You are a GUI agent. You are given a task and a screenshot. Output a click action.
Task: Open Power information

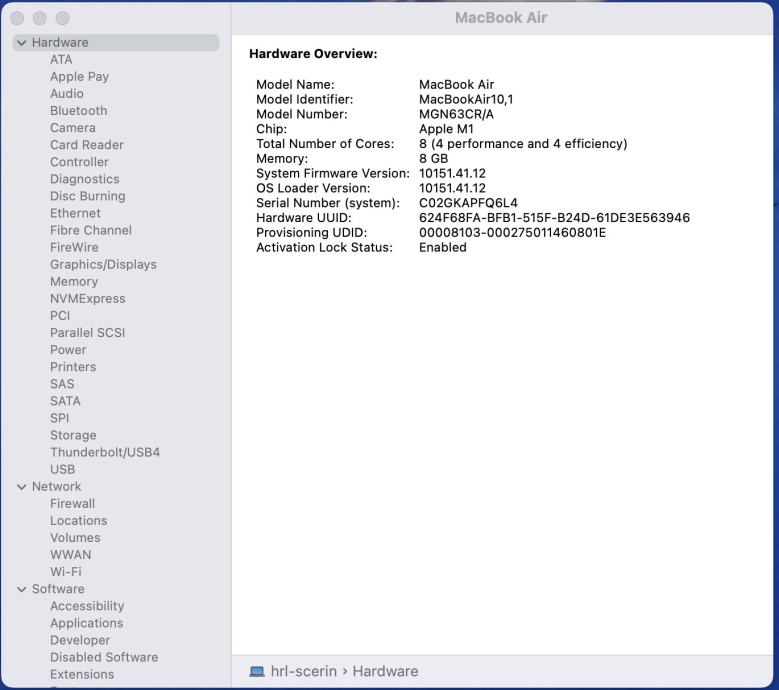68,350
